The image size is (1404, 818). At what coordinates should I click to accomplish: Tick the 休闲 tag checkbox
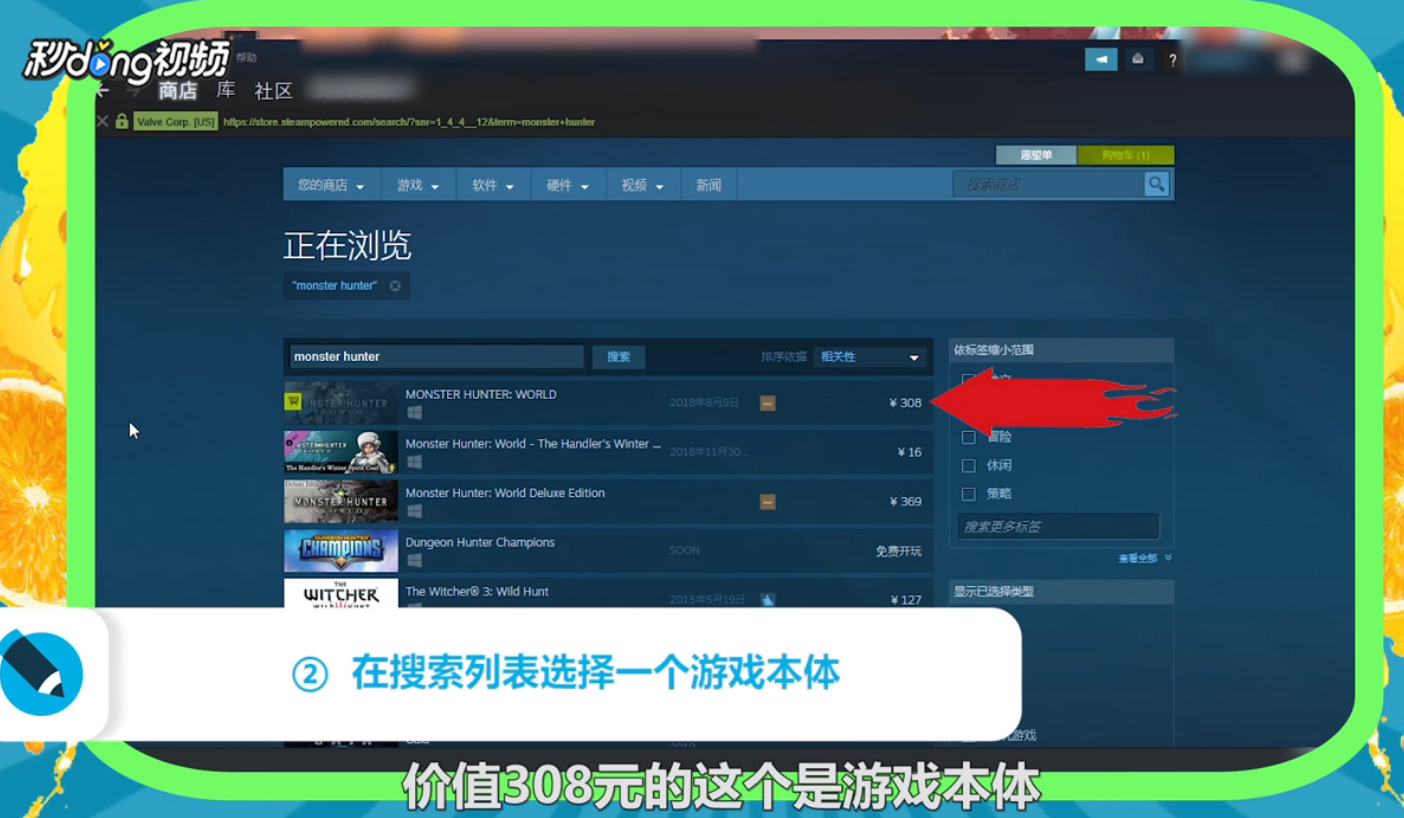click(968, 465)
